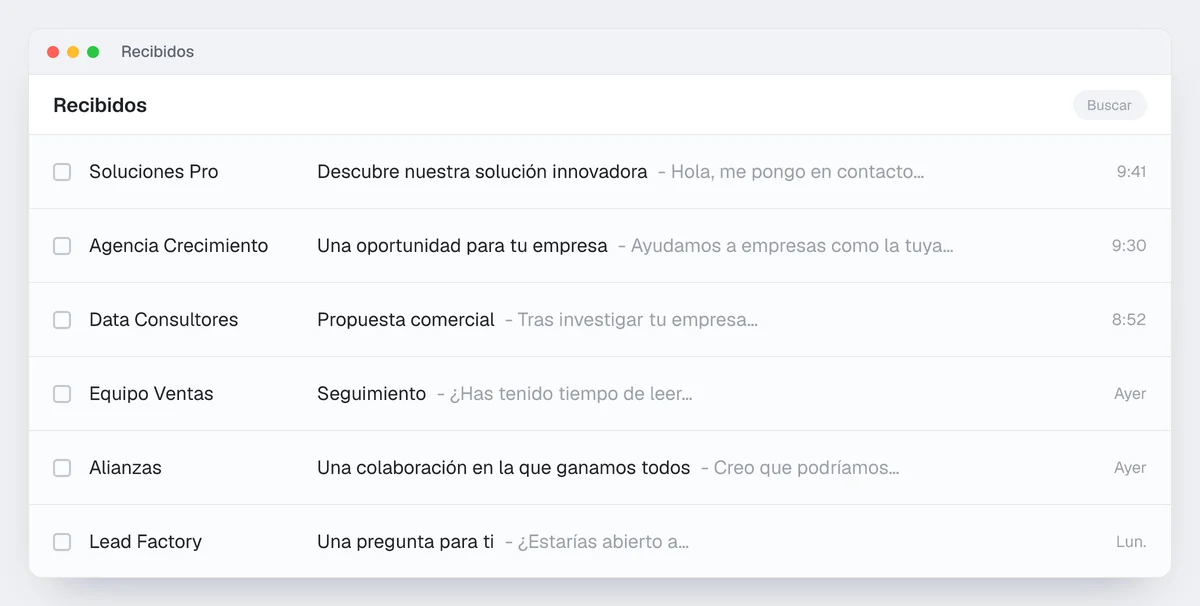Click sender name Equipo Ventas
The height and width of the screenshot is (606, 1200).
click(x=151, y=394)
